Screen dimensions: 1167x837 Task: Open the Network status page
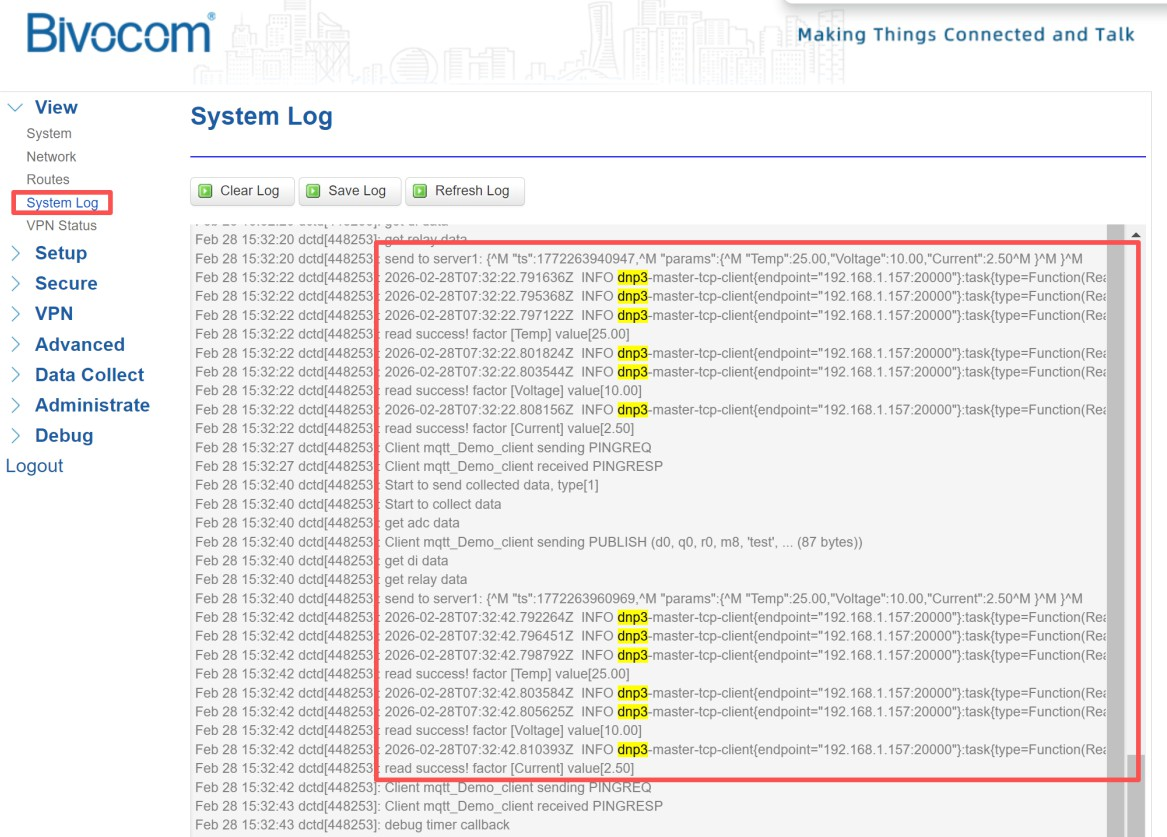[51, 157]
